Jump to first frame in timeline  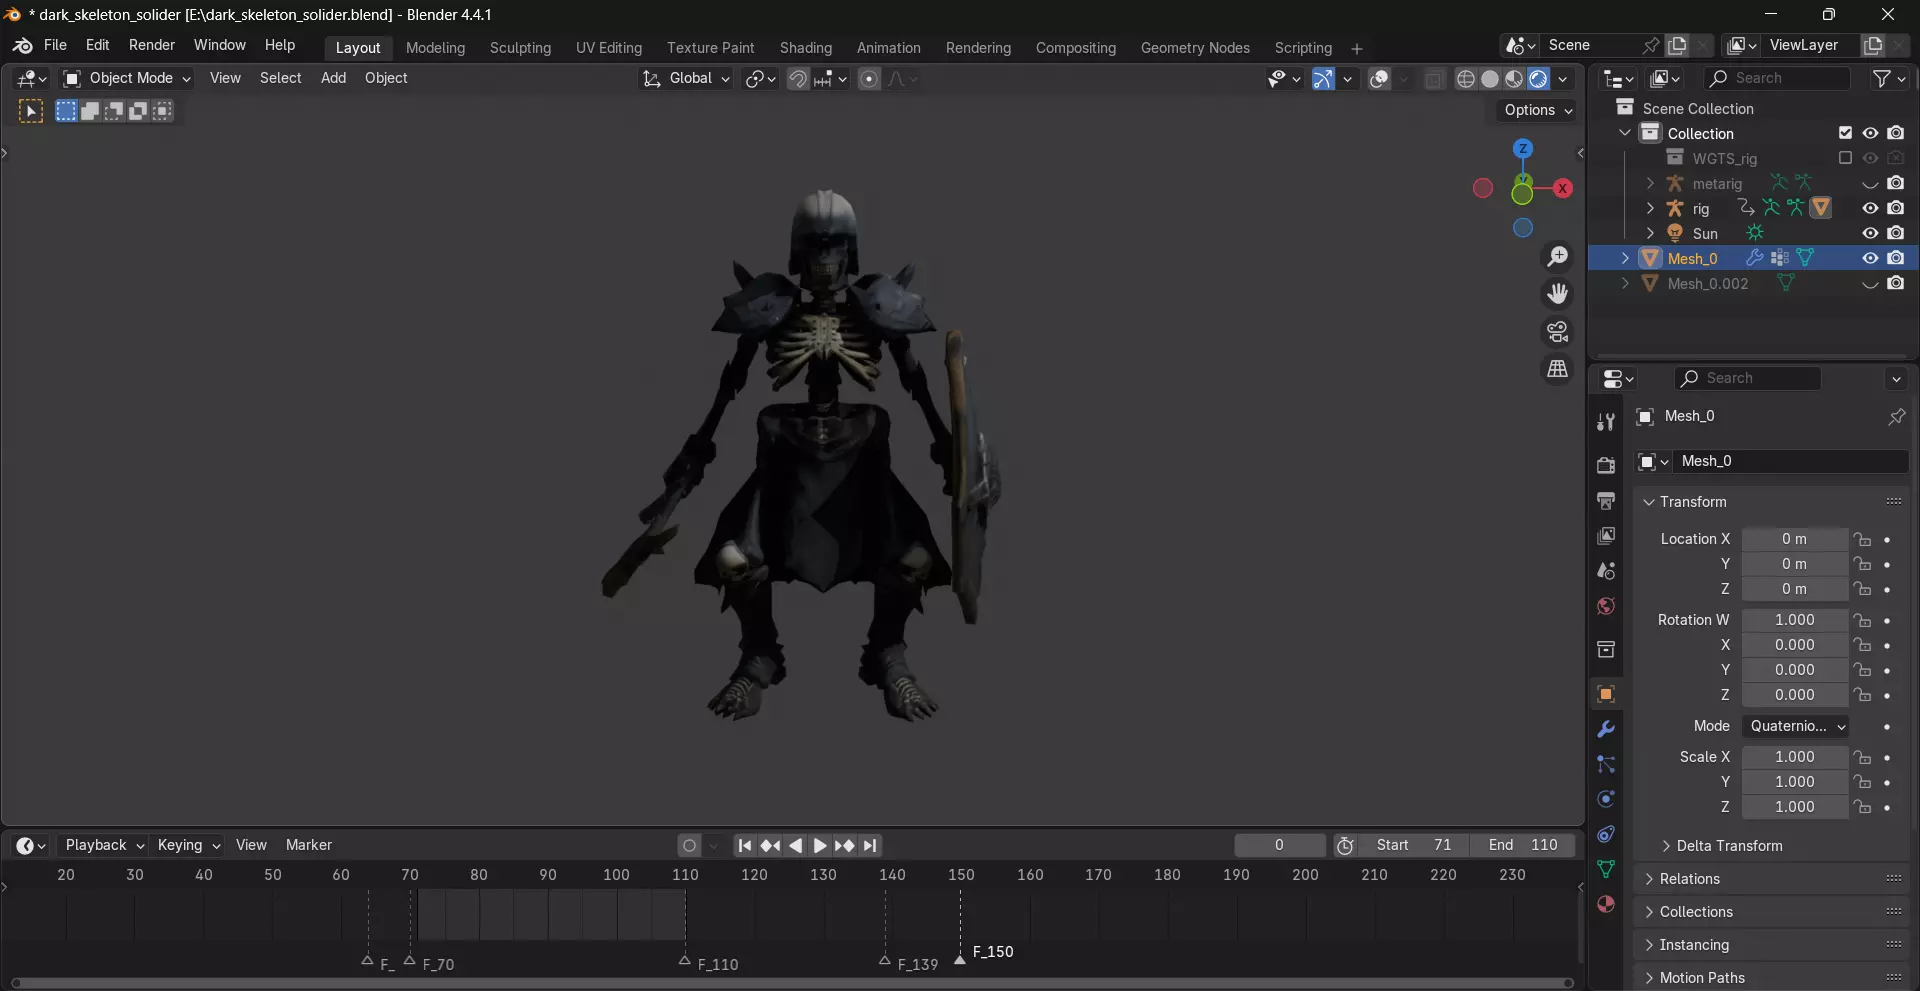tap(745, 846)
